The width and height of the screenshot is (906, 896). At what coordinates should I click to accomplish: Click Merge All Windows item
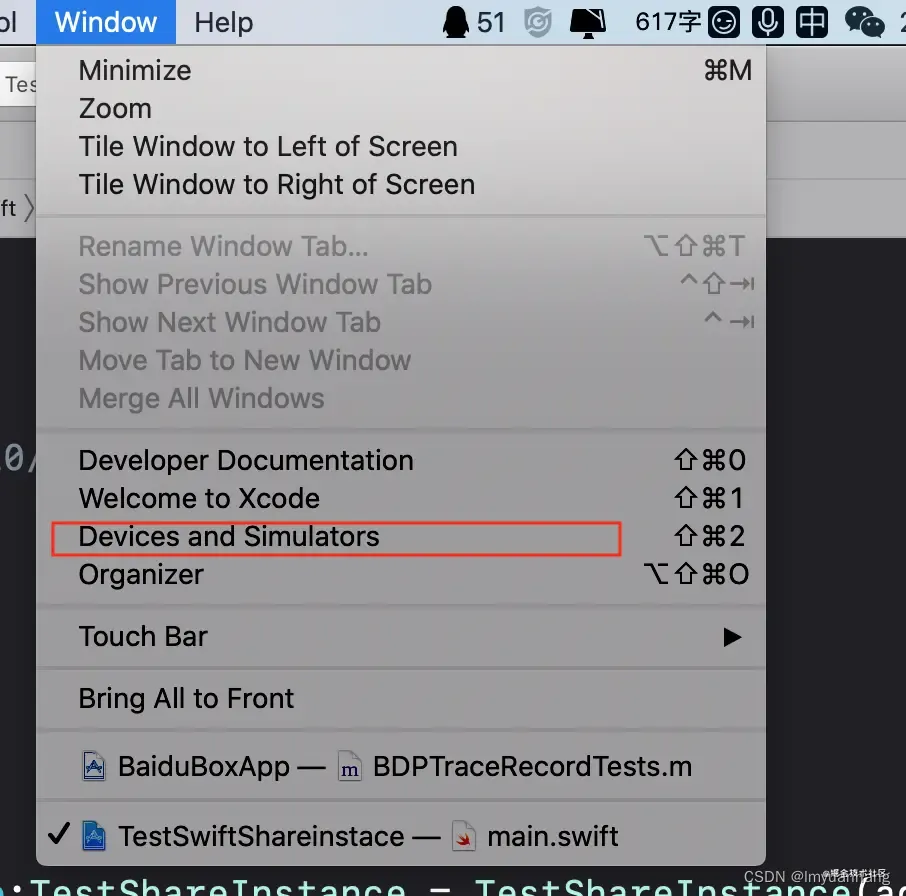[401, 399]
